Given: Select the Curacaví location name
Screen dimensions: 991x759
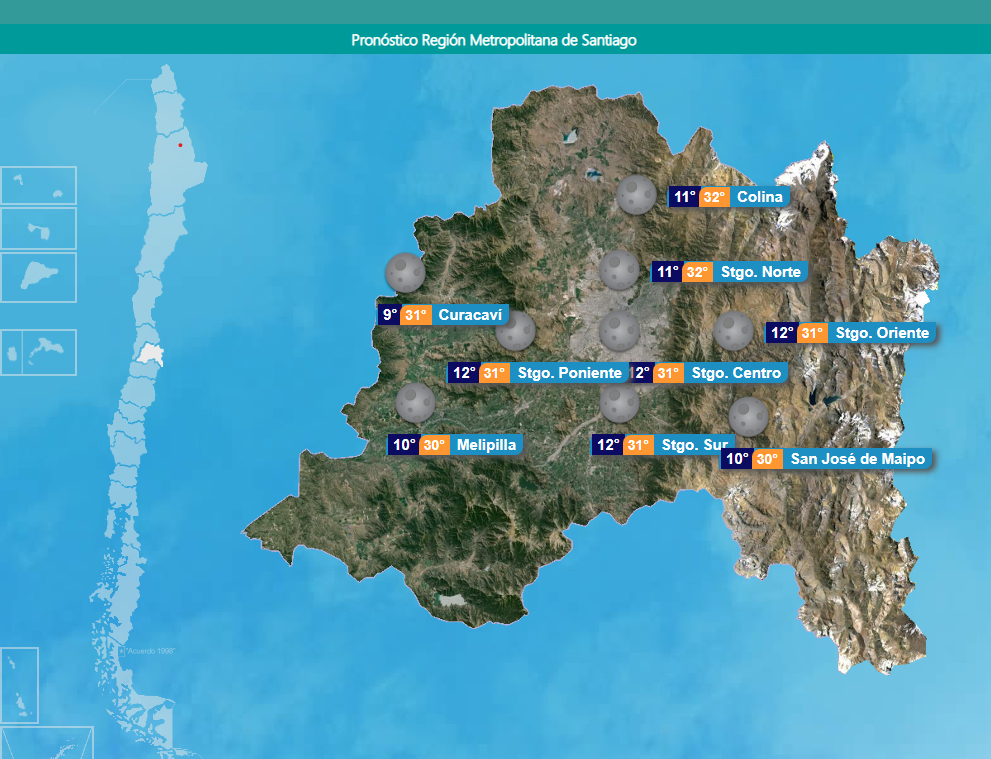Looking at the screenshot, I should [468, 315].
